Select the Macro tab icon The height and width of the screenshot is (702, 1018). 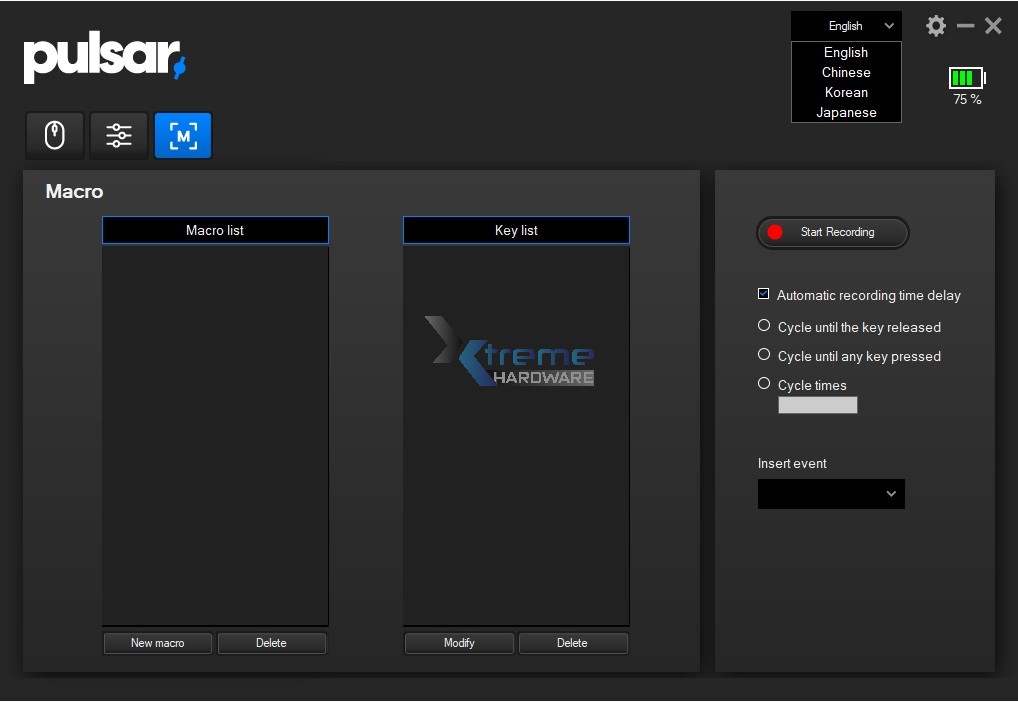(x=183, y=135)
